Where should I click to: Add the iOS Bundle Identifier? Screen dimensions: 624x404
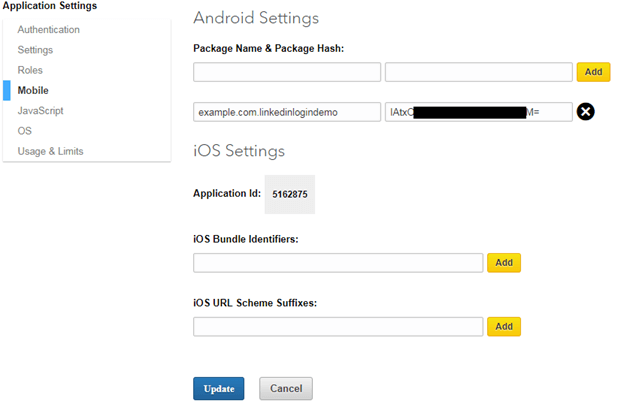tap(504, 263)
